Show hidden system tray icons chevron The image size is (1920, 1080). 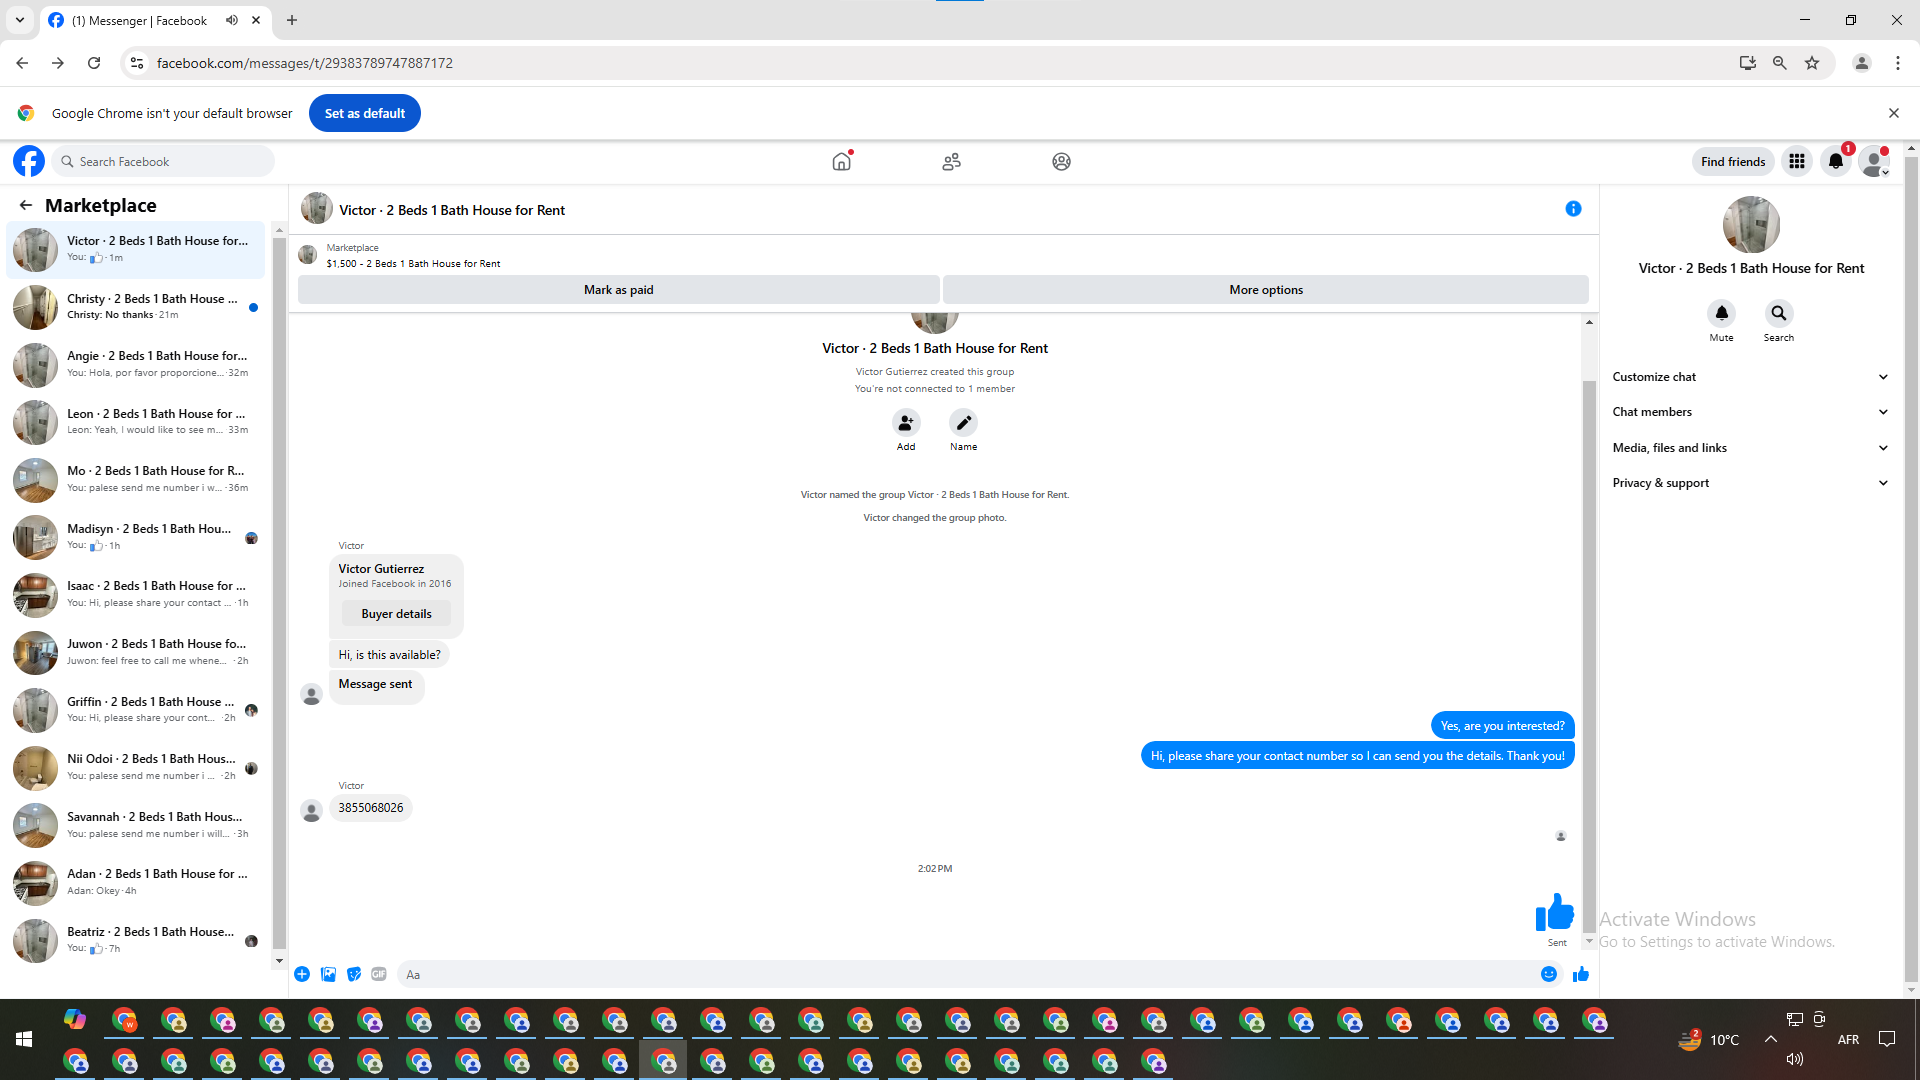[1771, 1040]
